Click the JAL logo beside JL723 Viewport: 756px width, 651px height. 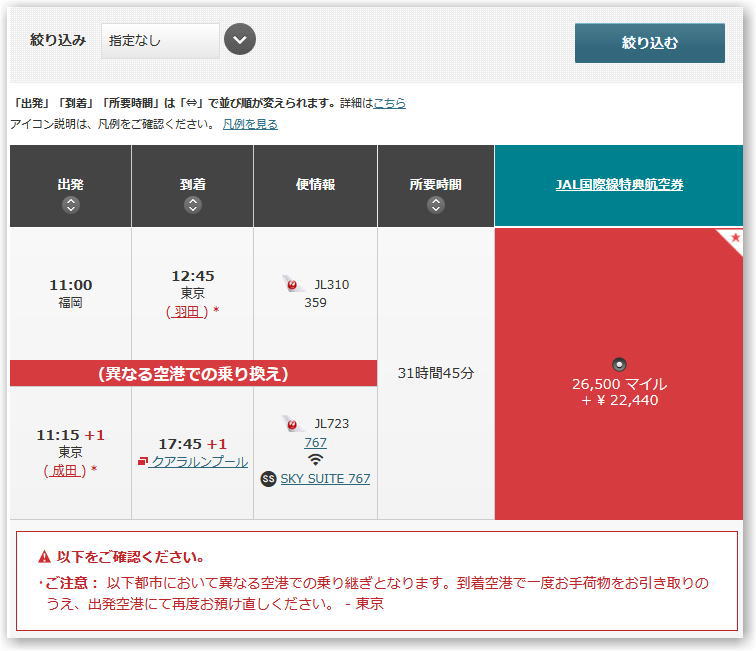pos(292,424)
